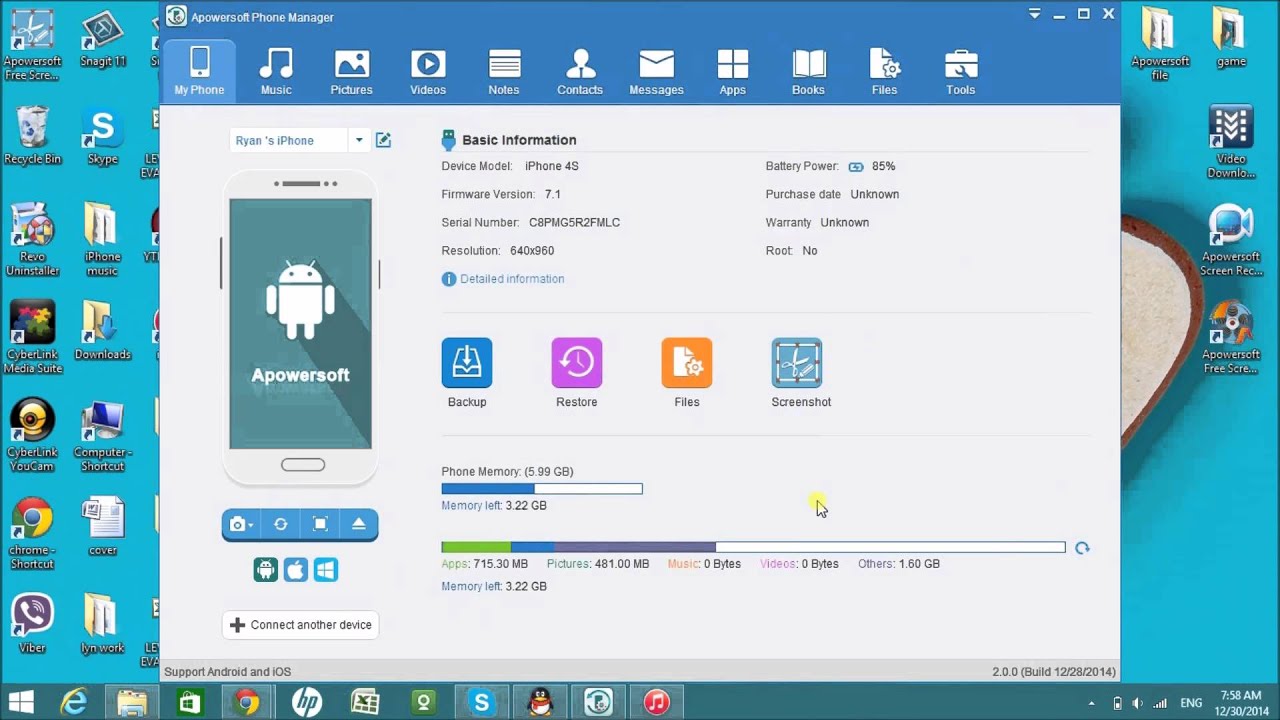This screenshot has height=720, width=1280.
Task: Open Snagit 11 desktop icon
Action: pos(102,40)
